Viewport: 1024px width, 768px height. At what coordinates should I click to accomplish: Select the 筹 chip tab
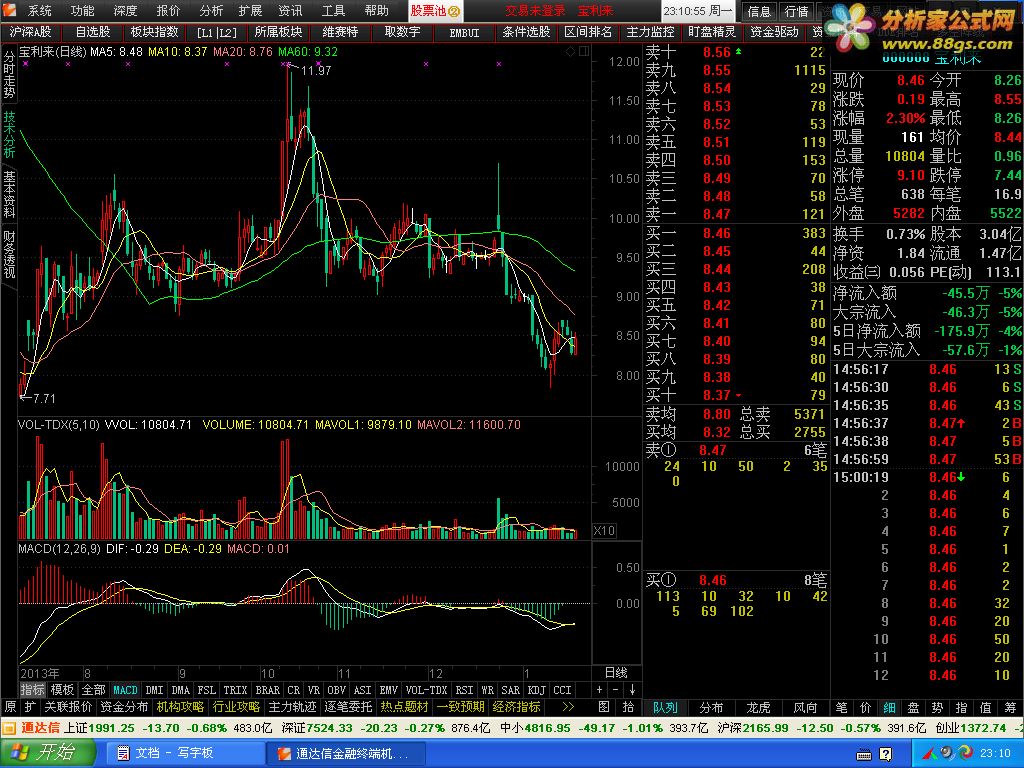1010,707
